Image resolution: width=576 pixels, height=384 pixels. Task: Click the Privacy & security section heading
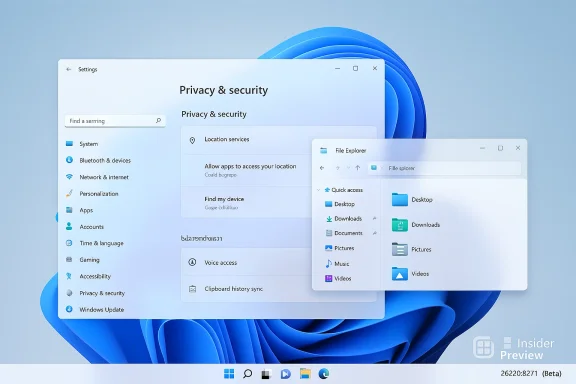tap(214, 114)
